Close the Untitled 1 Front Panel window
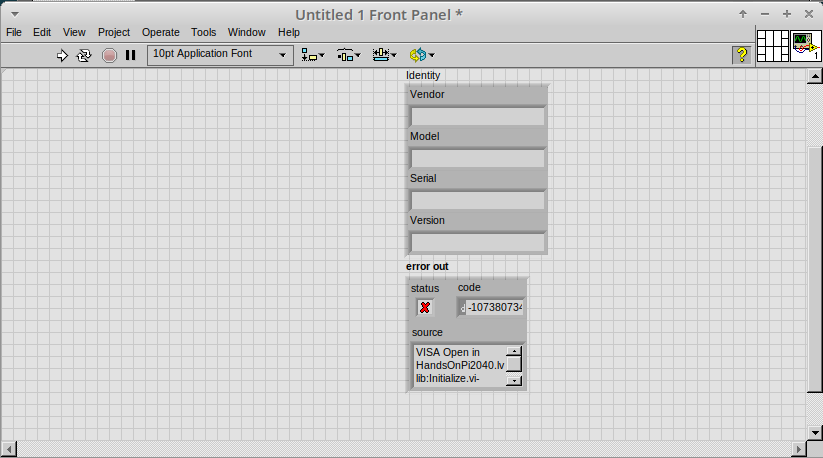Screen dimensions: 823x458 [x=809, y=14]
